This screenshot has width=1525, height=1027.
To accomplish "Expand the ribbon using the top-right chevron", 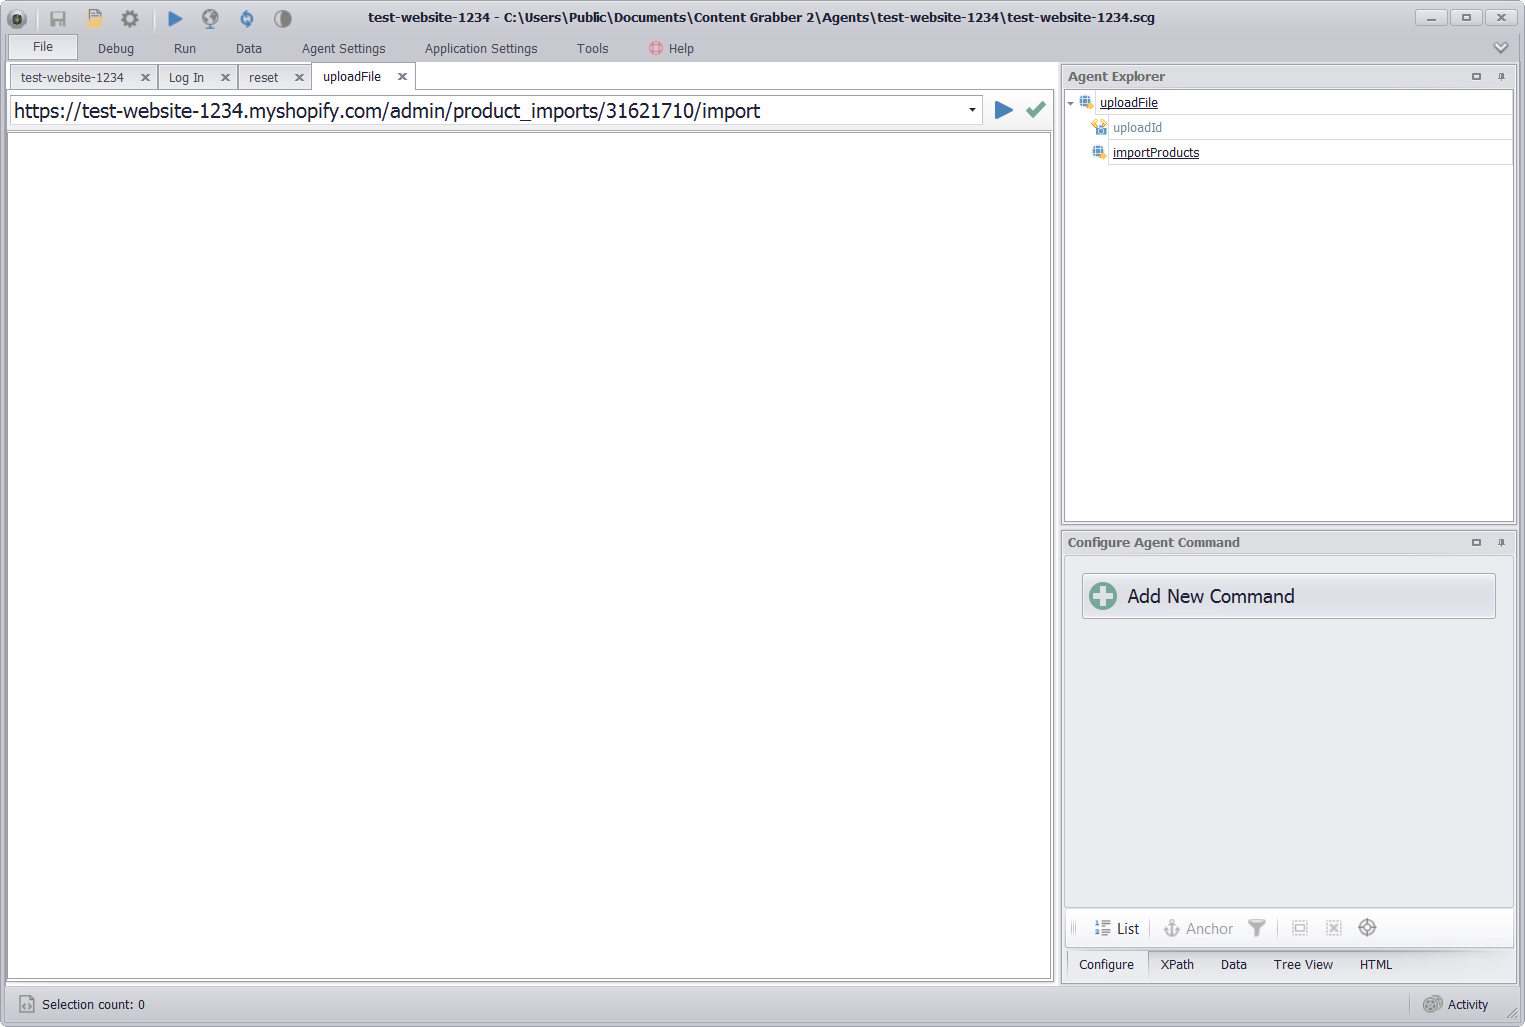I will (x=1500, y=48).
